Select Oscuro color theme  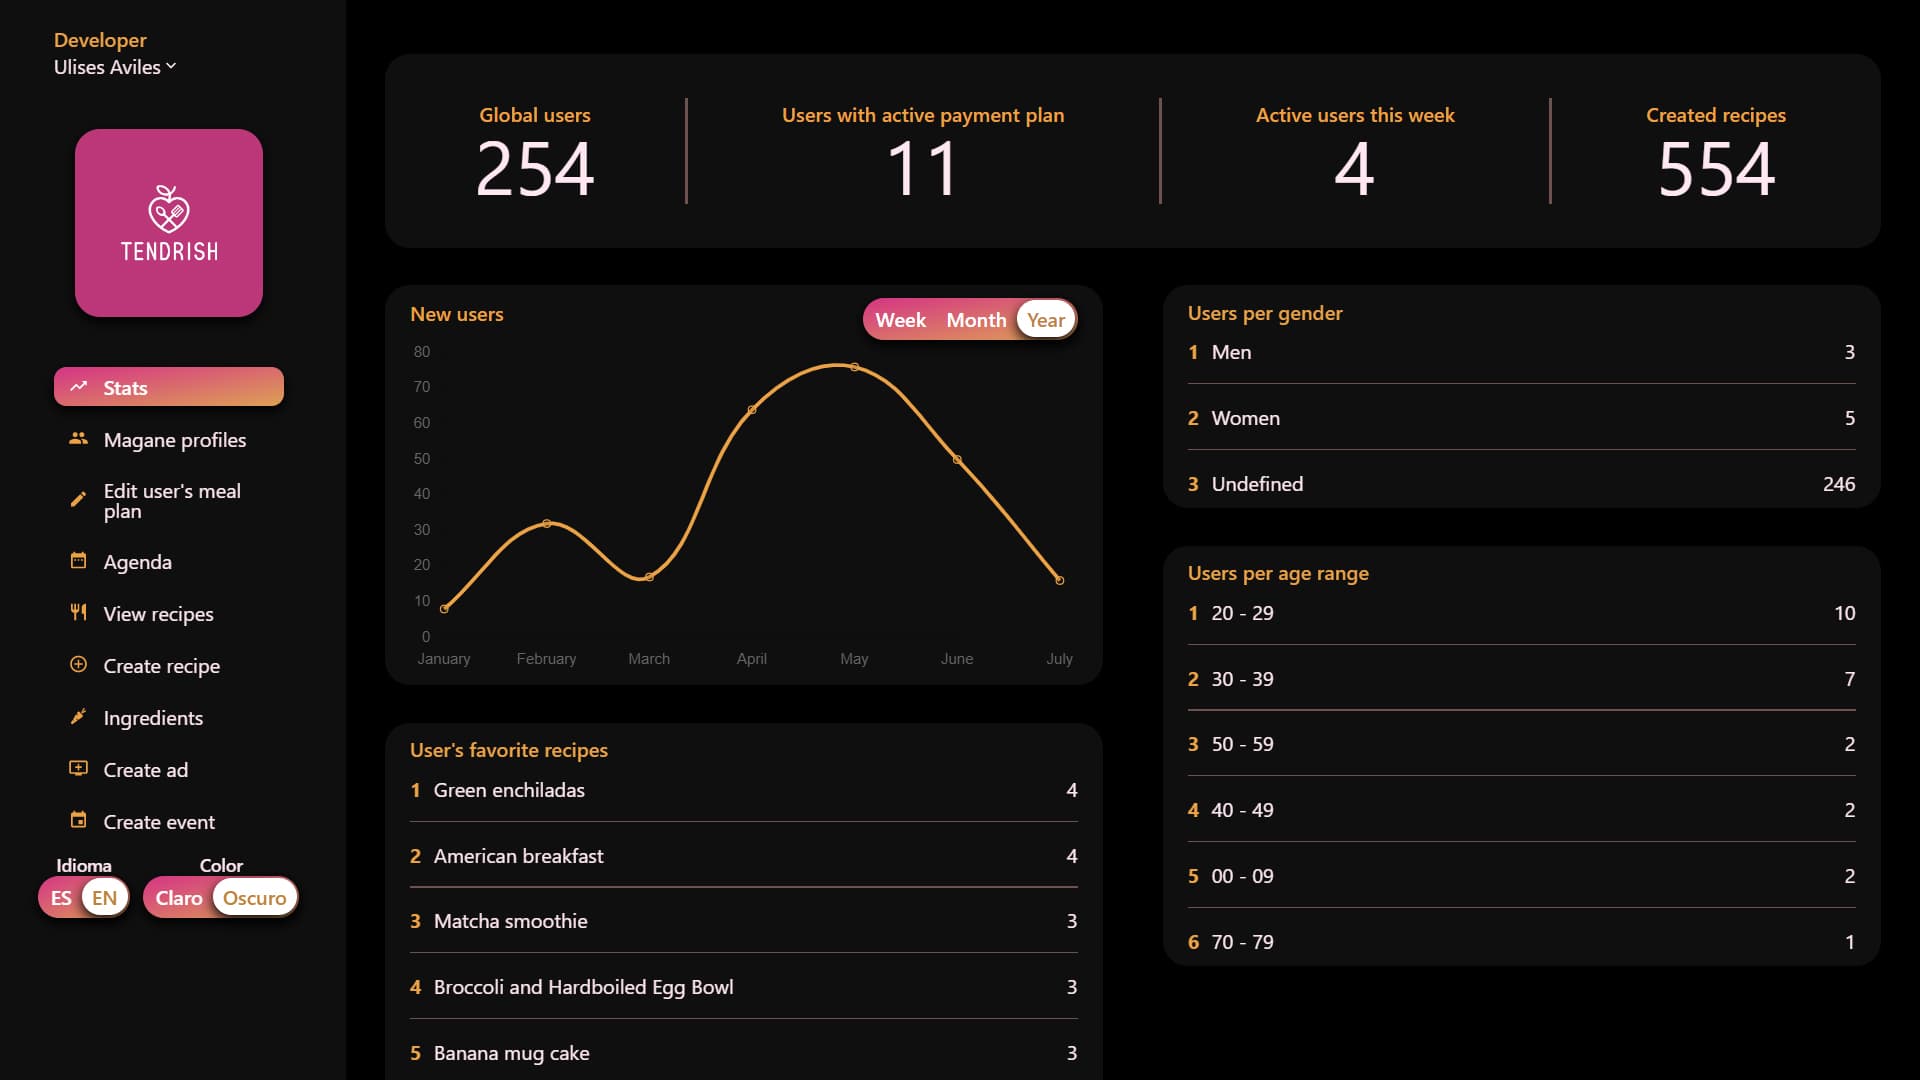click(x=254, y=898)
